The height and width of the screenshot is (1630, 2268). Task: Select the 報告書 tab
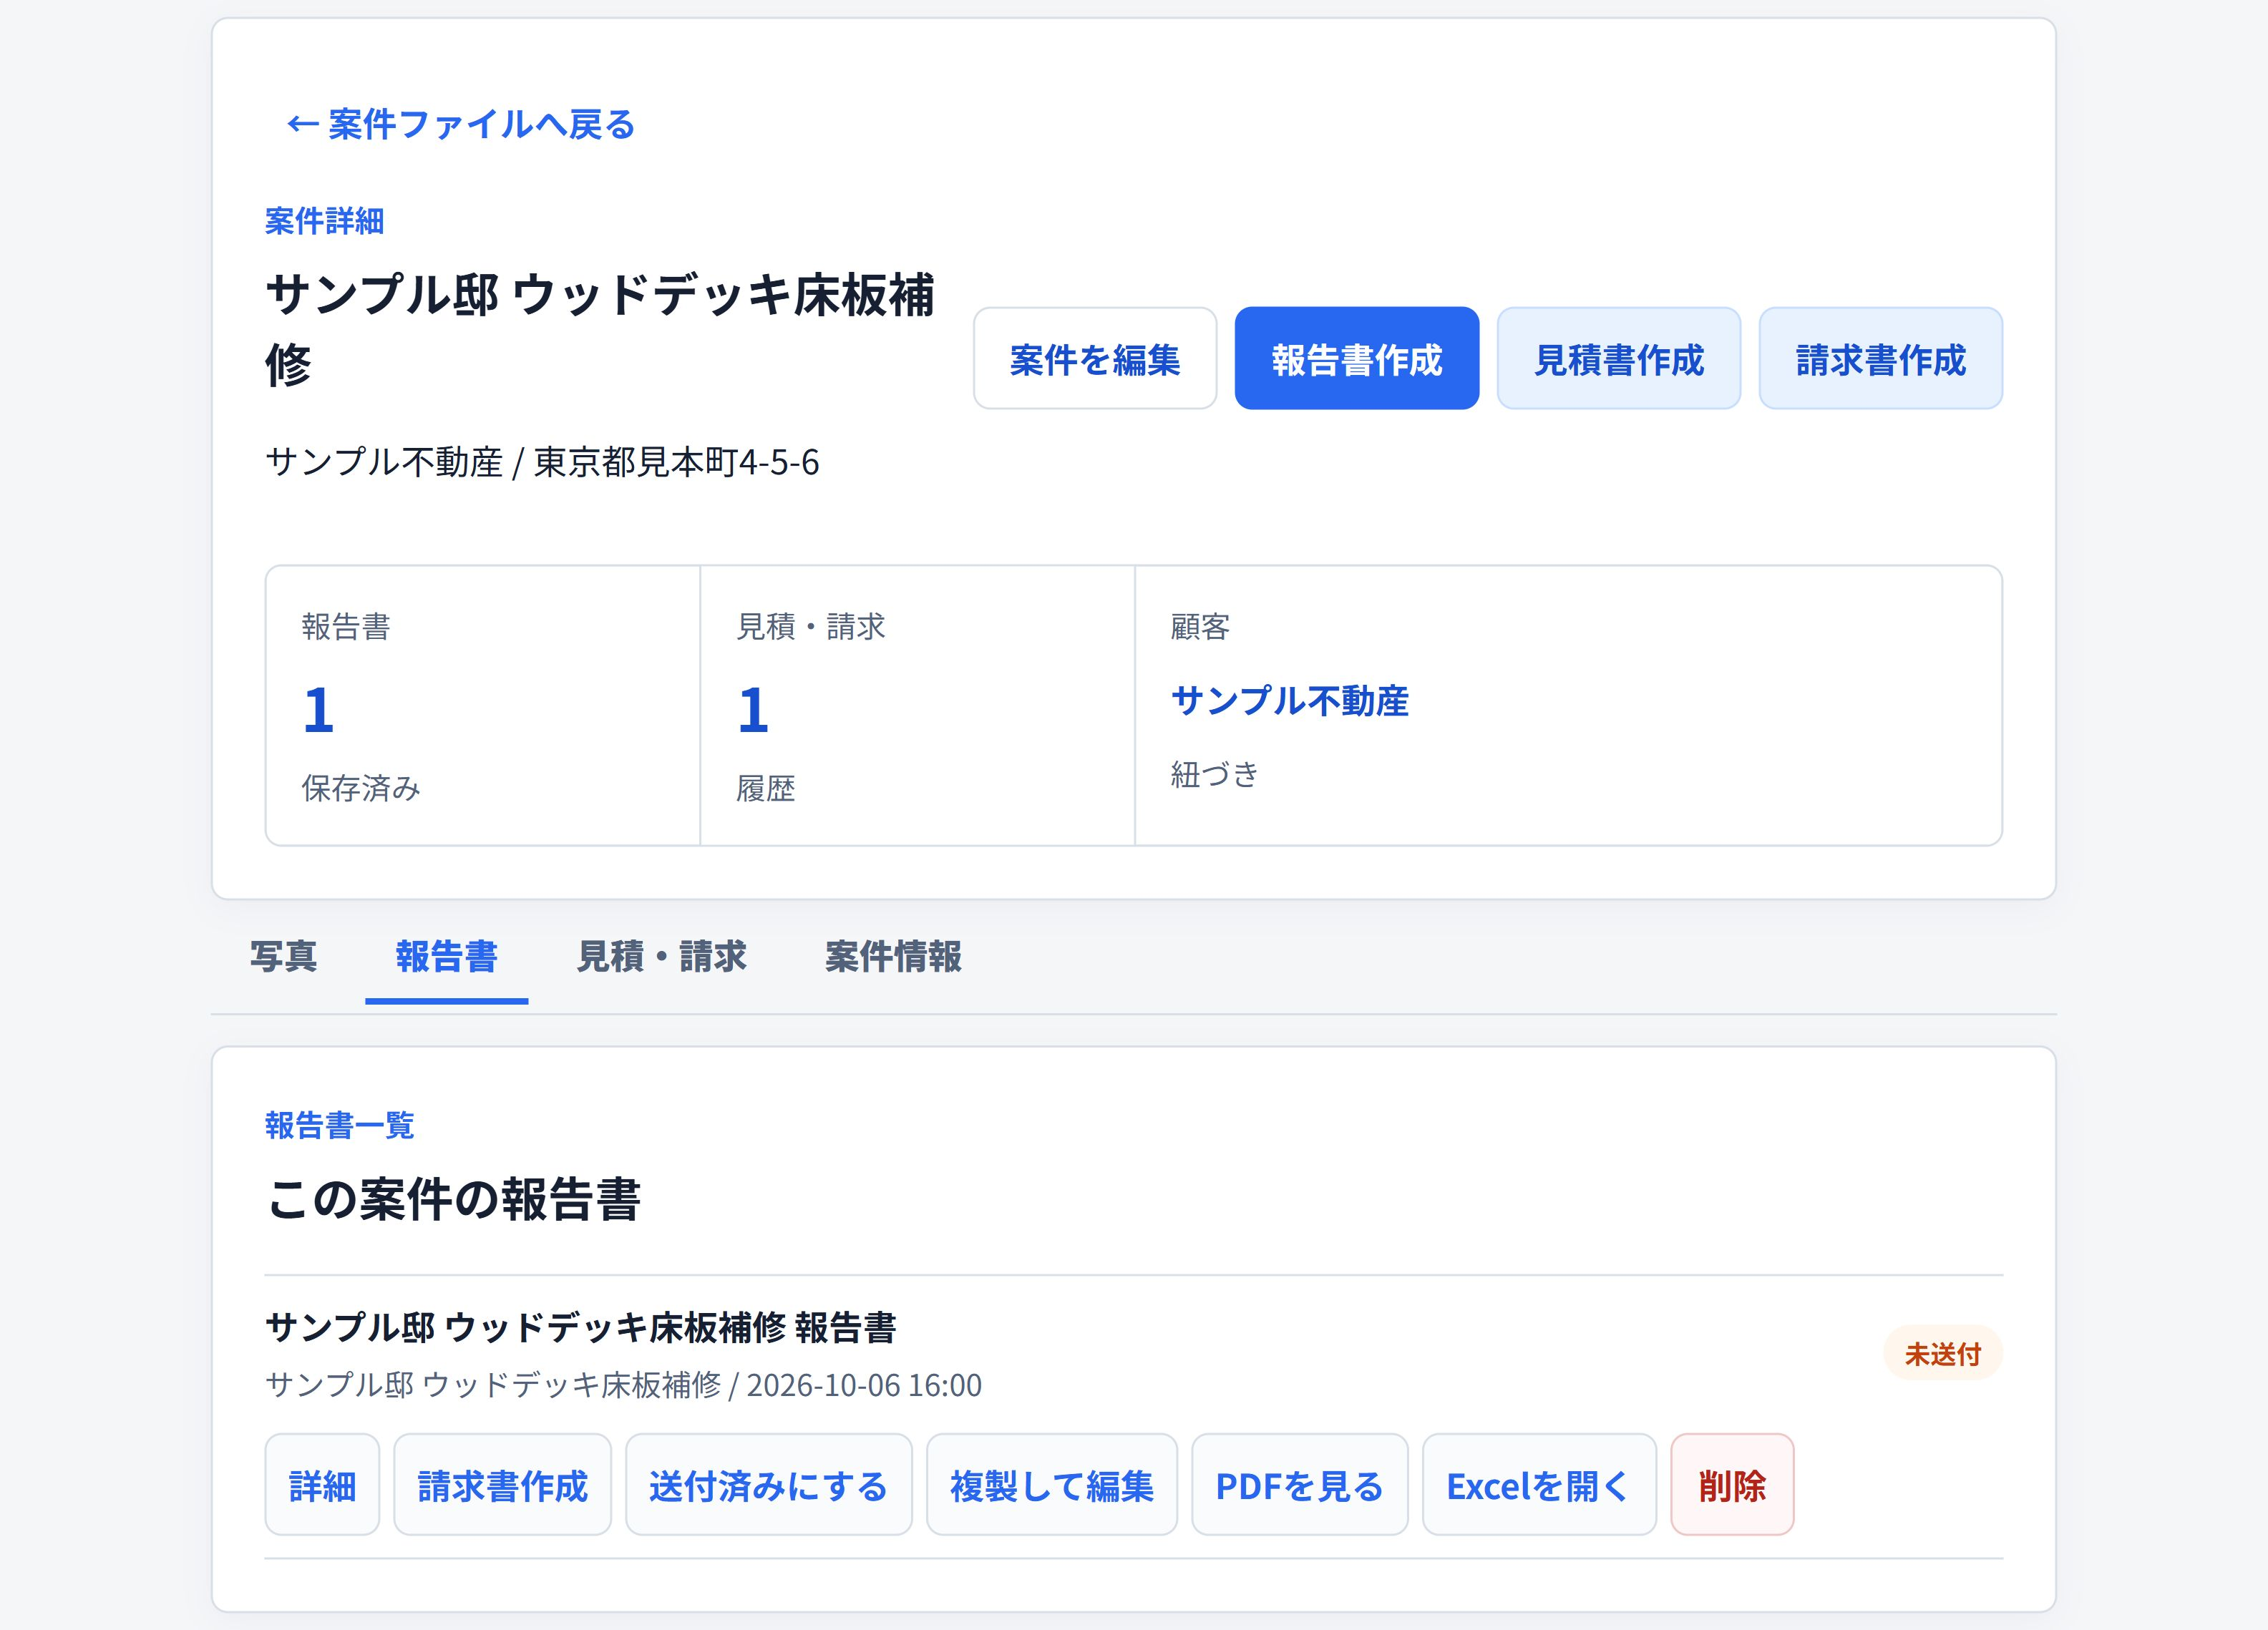point(447,956)
